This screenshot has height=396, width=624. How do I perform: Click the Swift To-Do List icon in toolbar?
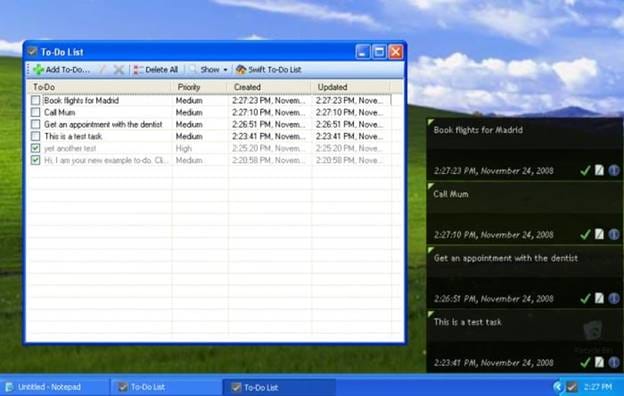coord(241,70)
